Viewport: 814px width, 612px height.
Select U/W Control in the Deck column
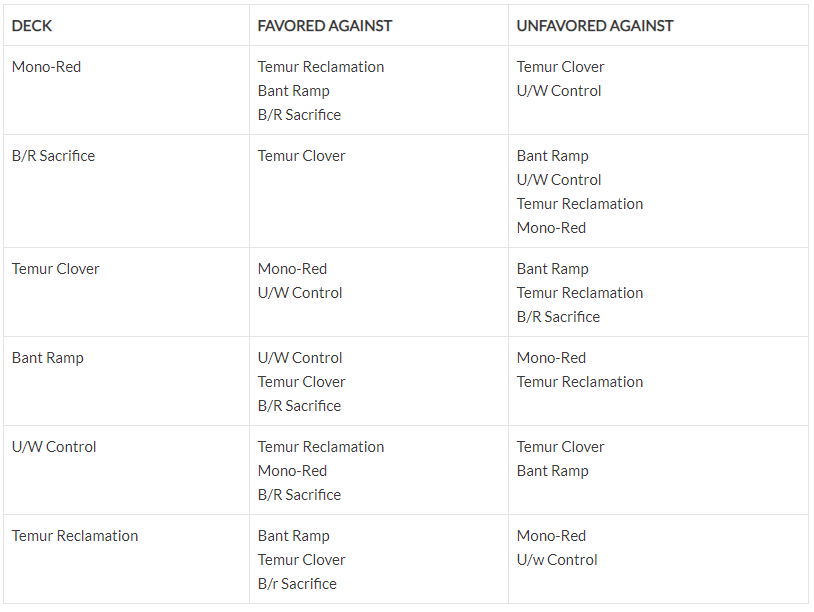(x=54, y=447)
